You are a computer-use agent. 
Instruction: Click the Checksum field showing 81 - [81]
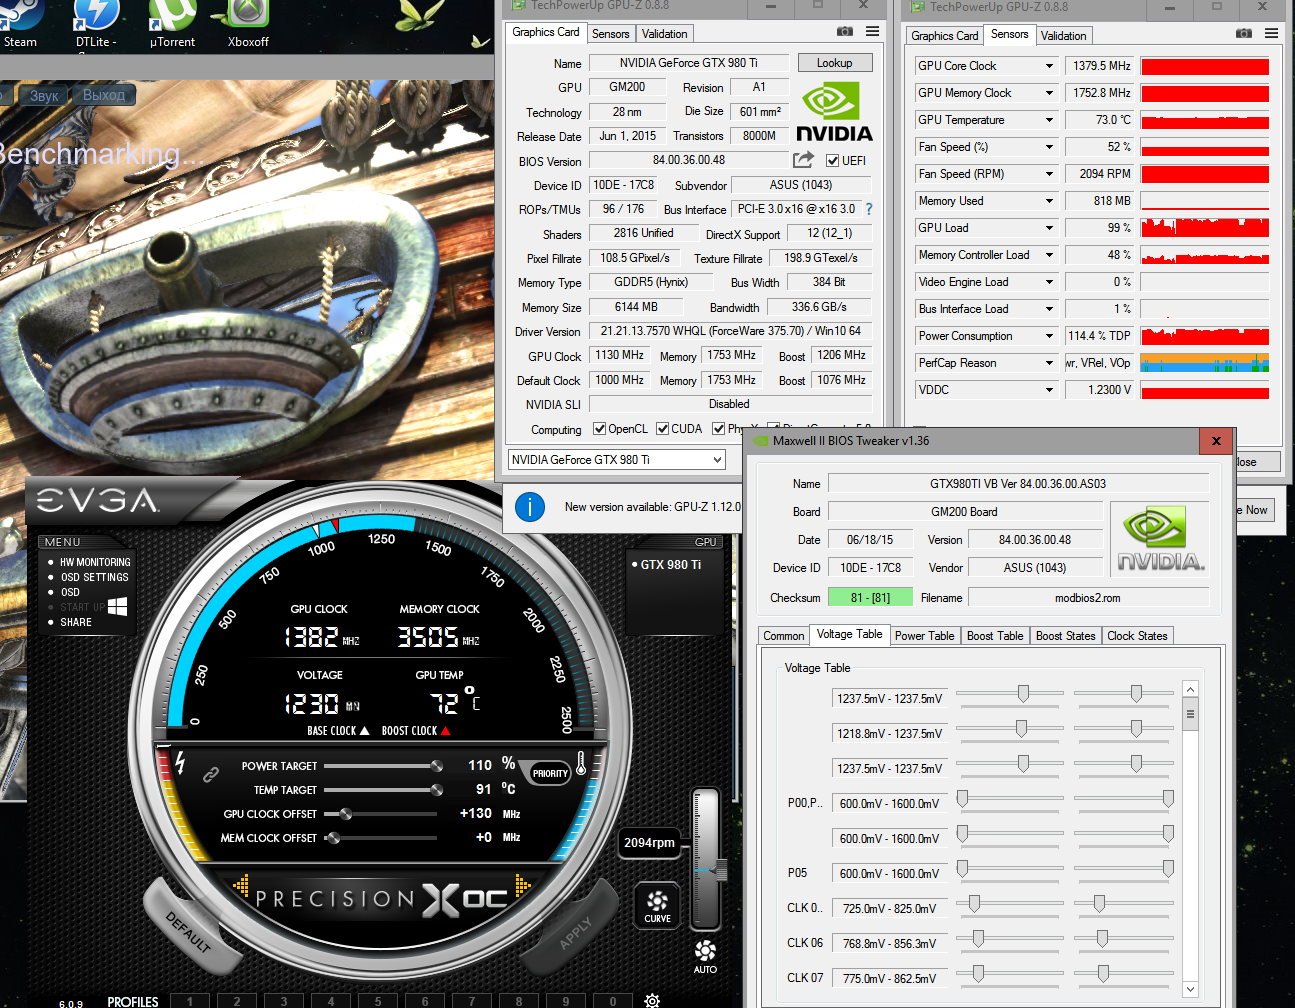870,598
